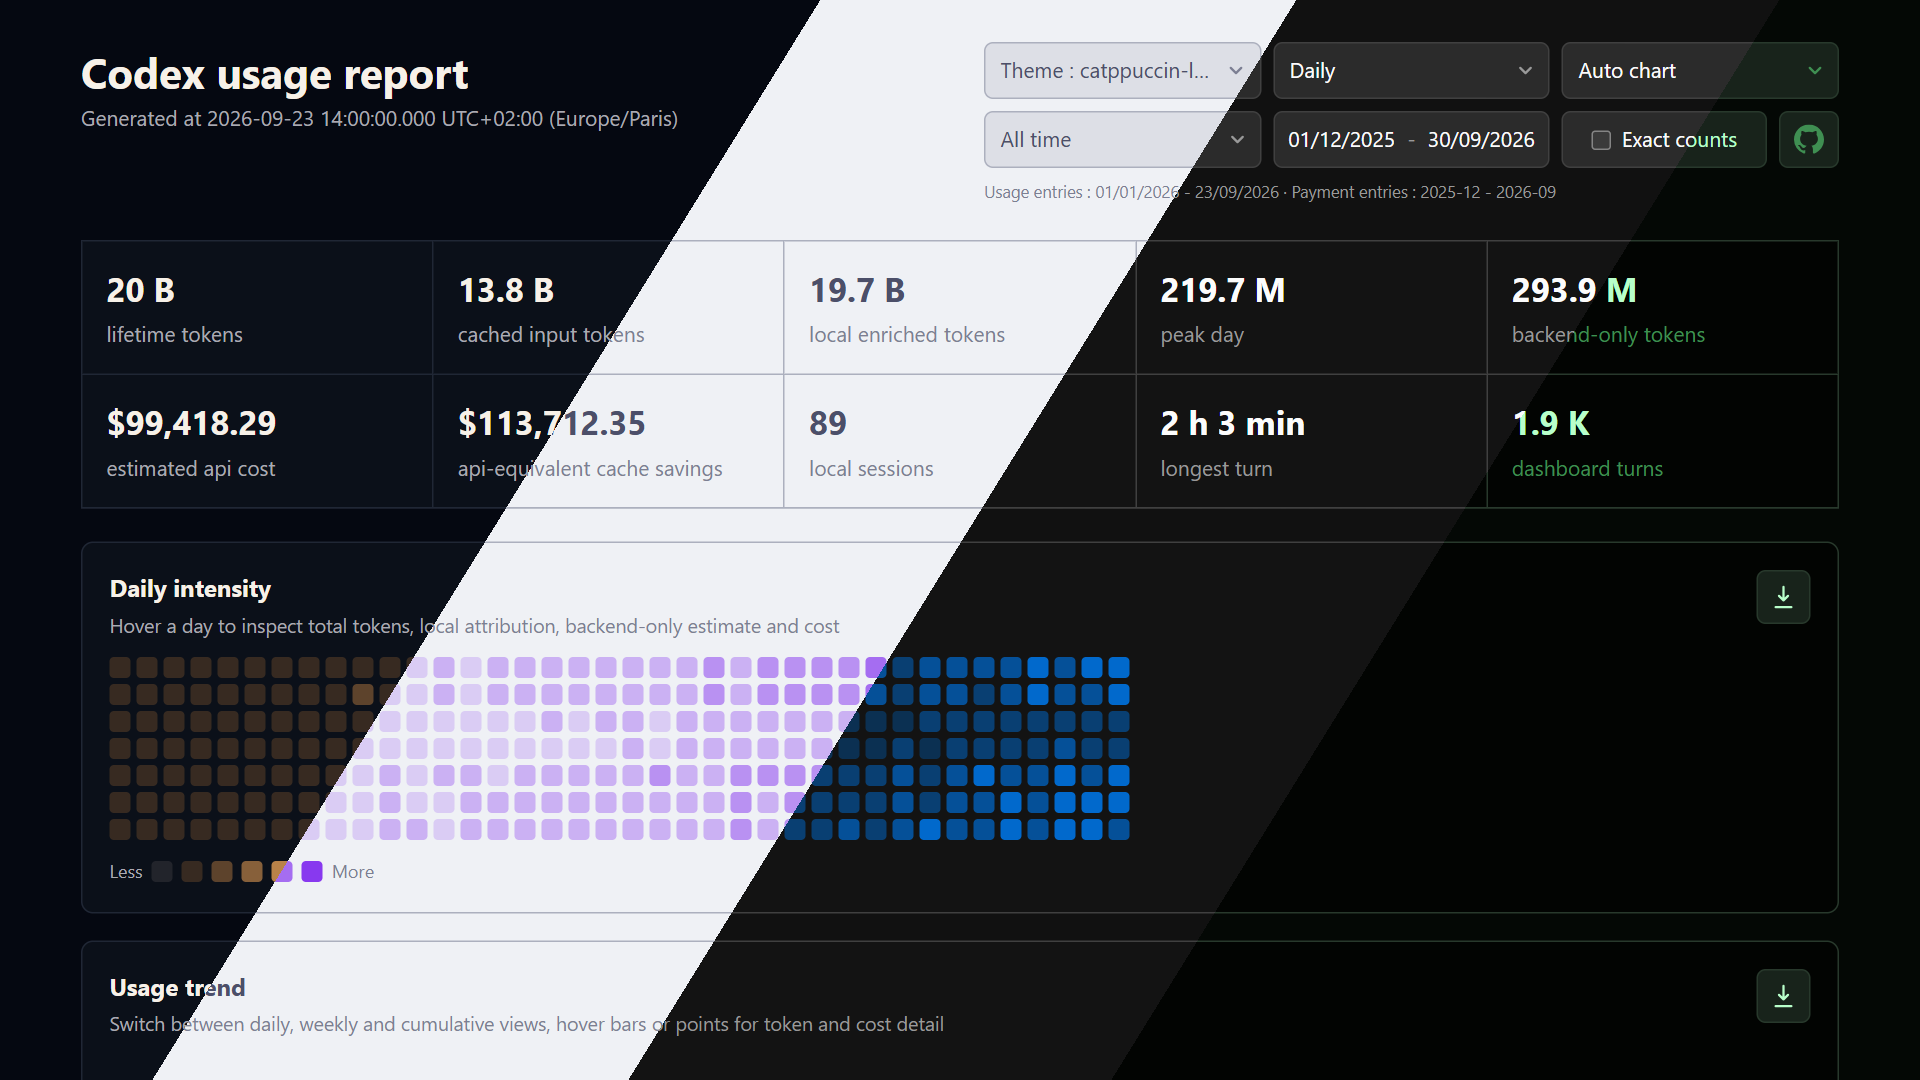
Task: Edit the start date 01/12/2025
Action: tap(1341, 140)
